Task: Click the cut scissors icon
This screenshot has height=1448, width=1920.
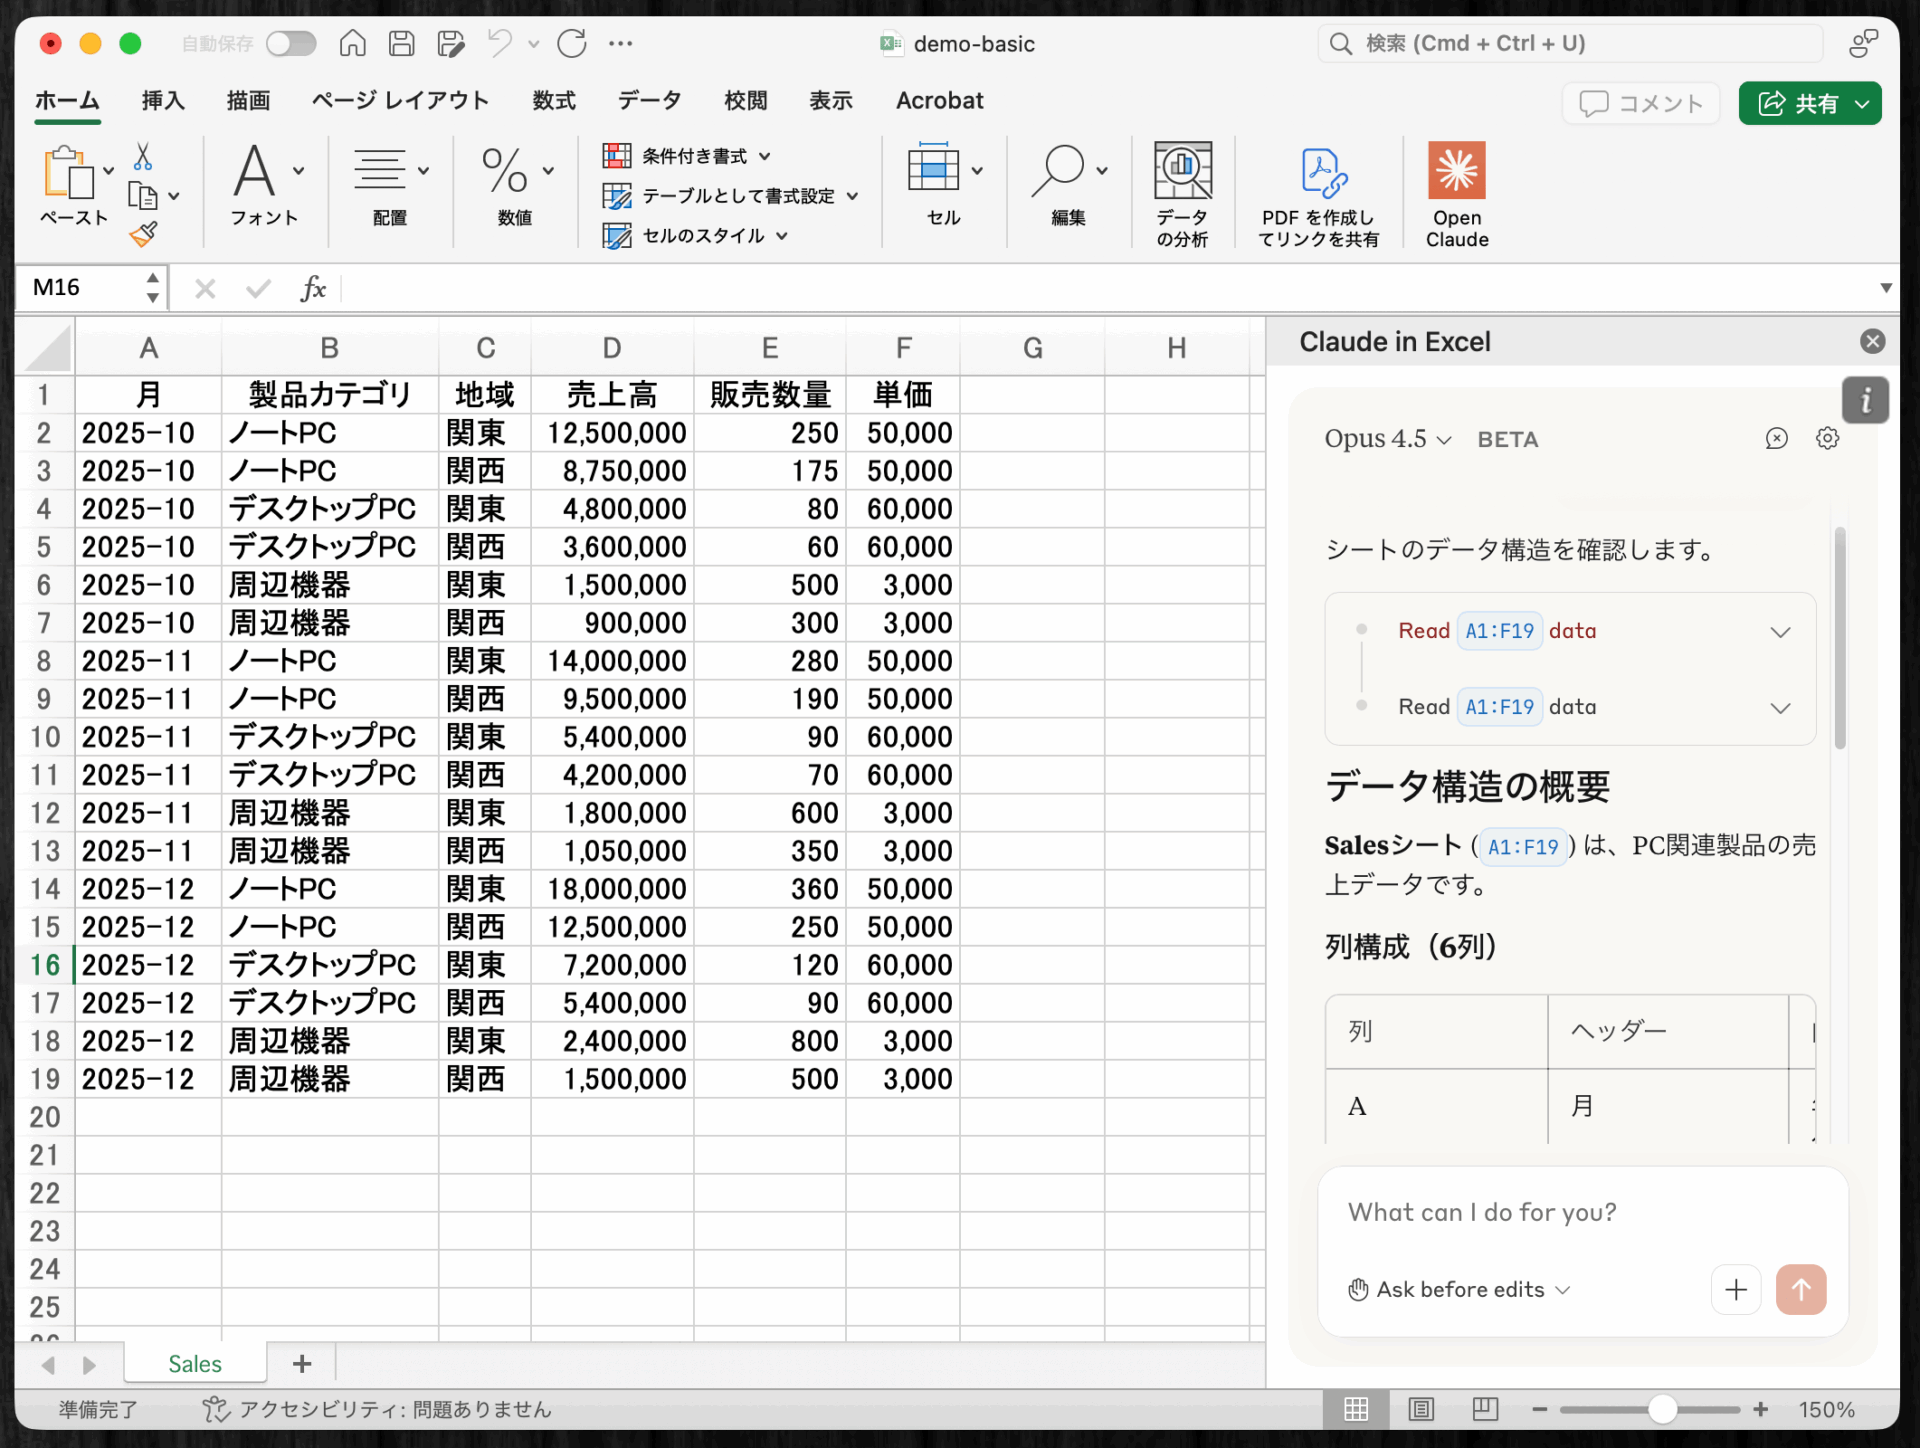Action: 143,157
